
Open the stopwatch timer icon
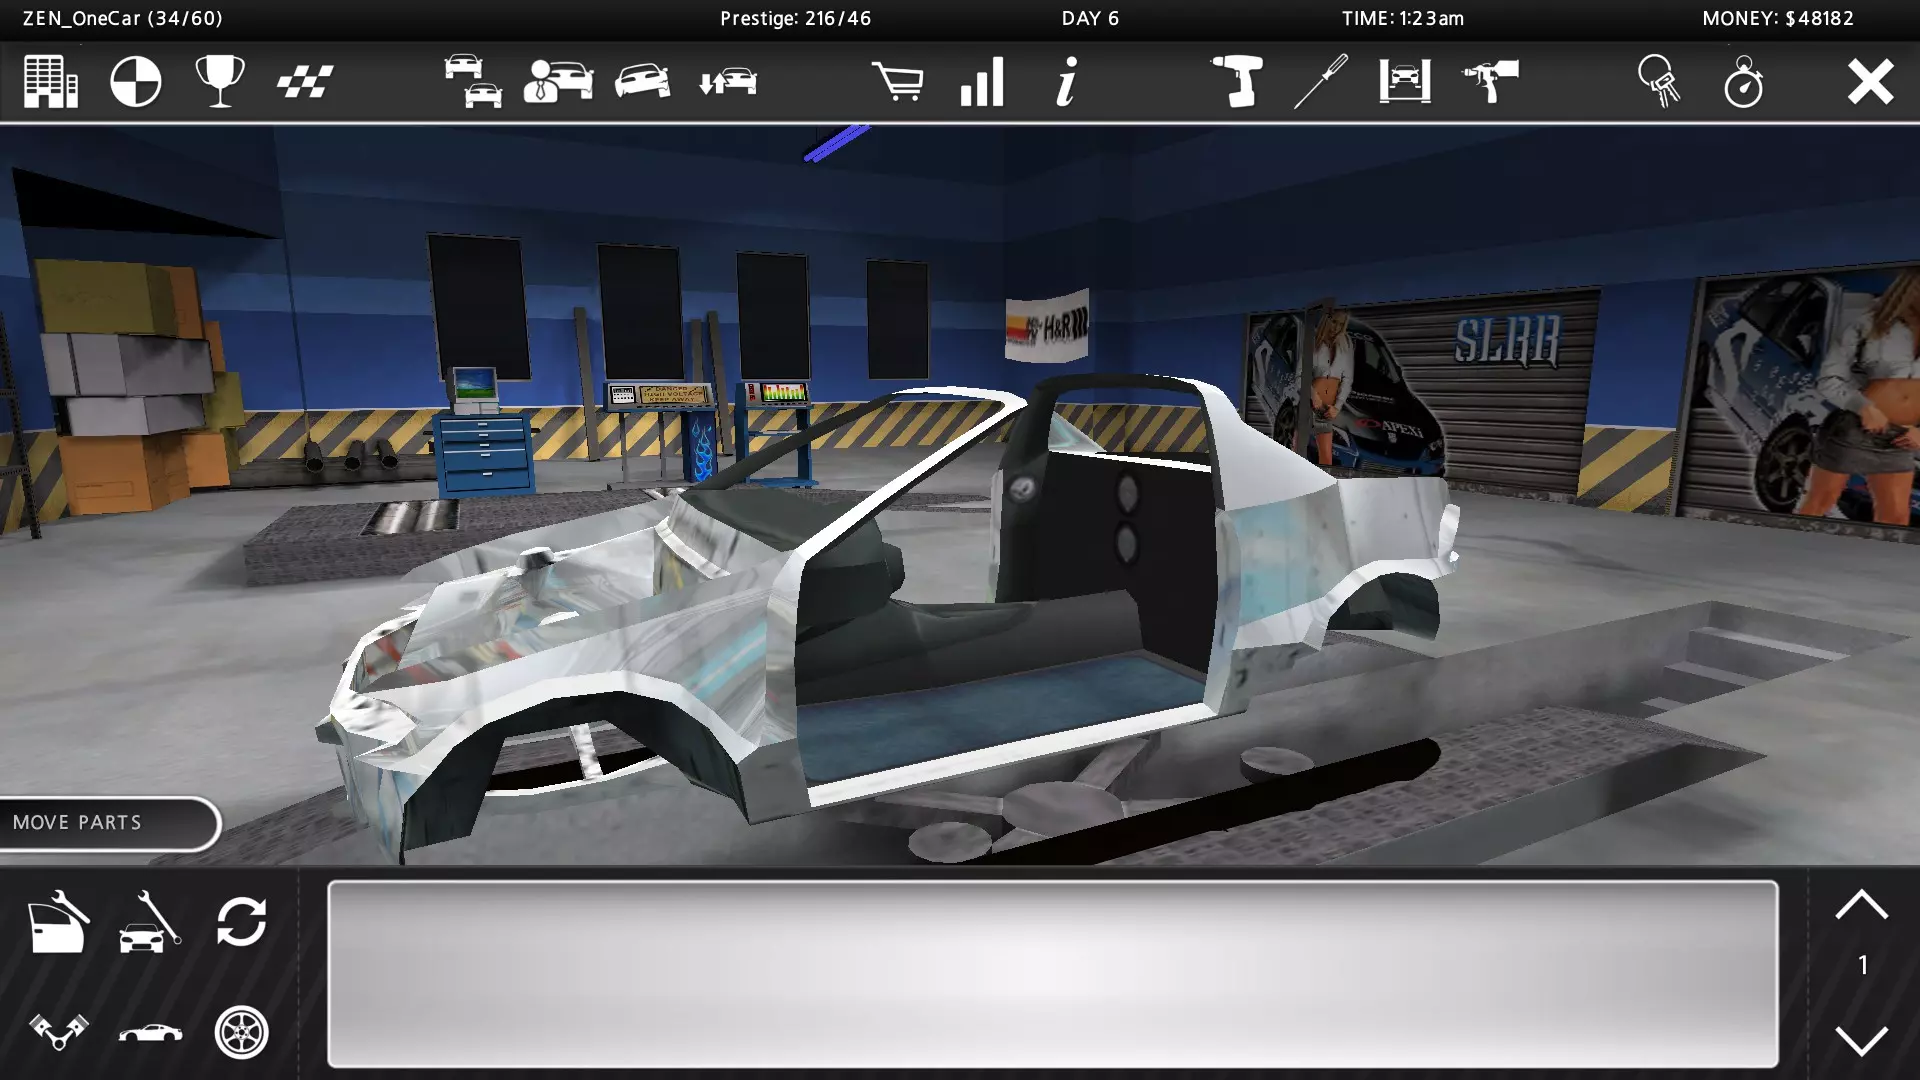point(1744,82)
